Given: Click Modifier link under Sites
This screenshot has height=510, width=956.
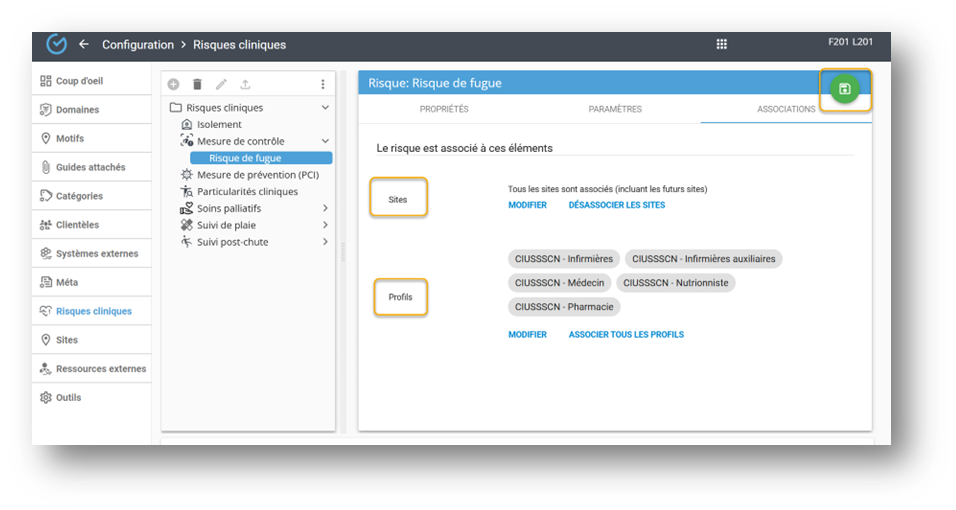Looking at the screenshot, I should pos(527,205).
